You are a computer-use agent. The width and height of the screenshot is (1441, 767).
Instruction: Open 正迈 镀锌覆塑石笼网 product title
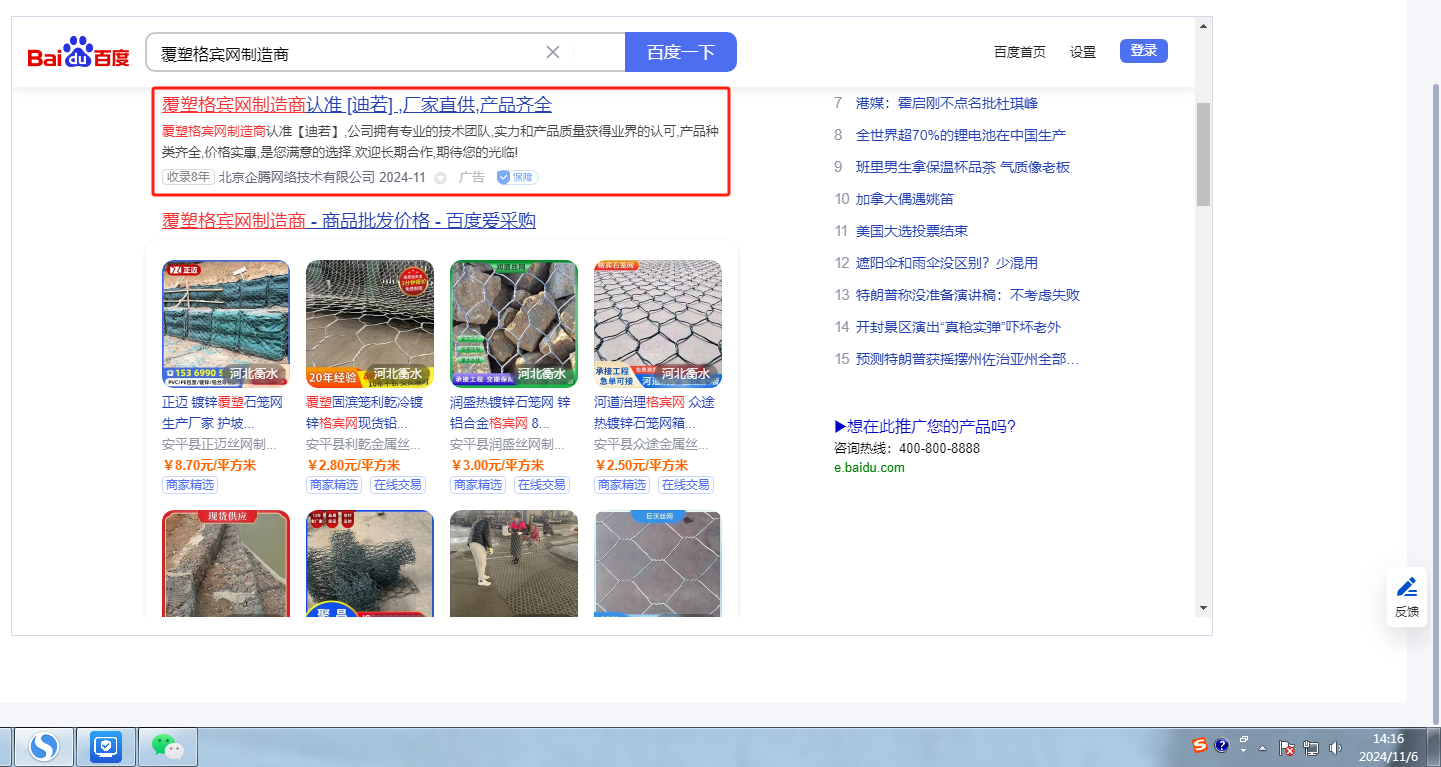[222, 412]
